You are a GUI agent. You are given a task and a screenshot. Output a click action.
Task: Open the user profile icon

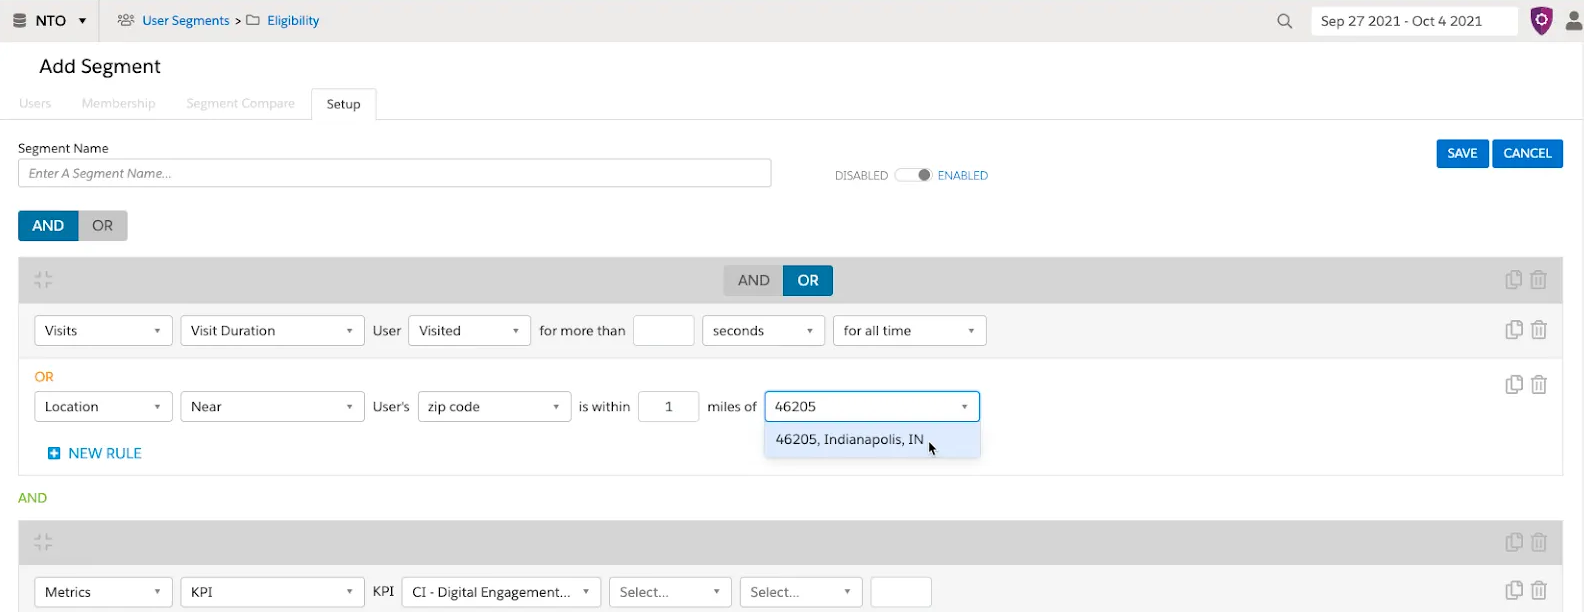pyautogui.click(x=1574, y=21)
